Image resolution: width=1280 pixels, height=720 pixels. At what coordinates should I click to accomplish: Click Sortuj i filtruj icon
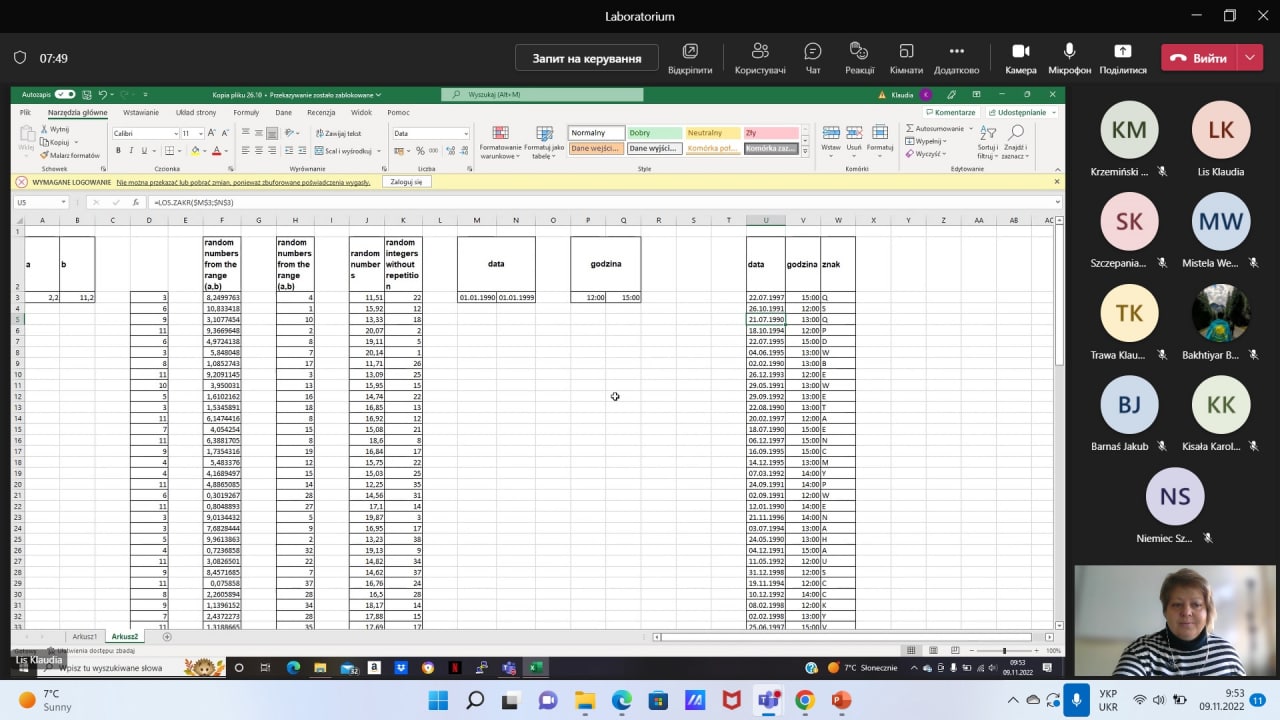point(987,142)
